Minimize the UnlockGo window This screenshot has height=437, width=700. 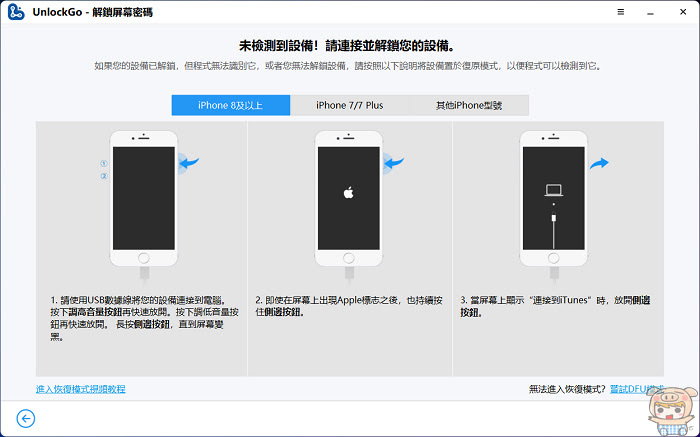click(650, 13)
